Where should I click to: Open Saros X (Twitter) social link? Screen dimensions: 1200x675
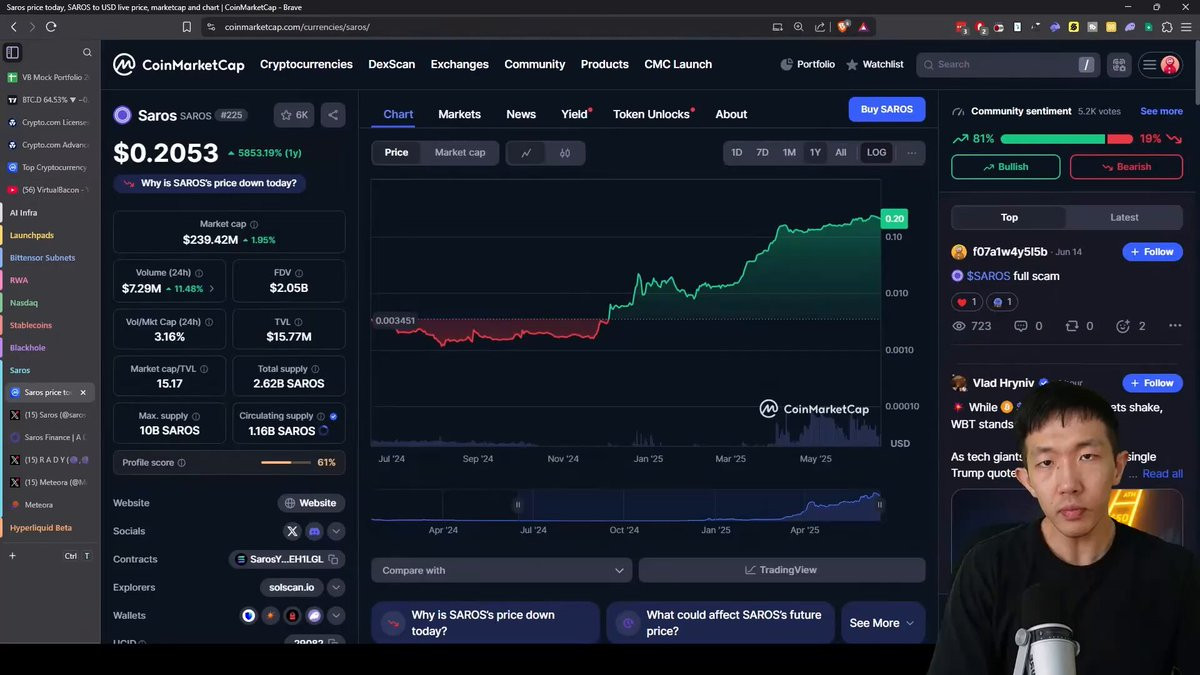(x=292, y=531)
